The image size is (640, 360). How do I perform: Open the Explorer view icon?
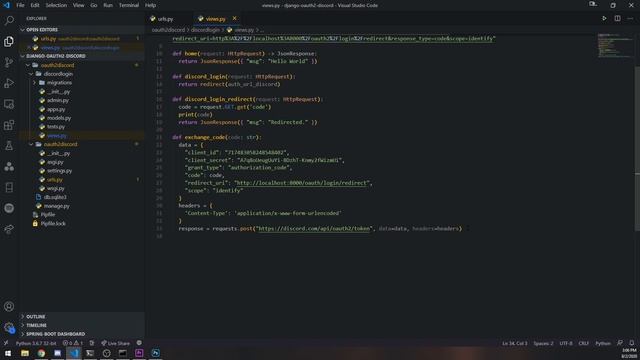click(x=9, y=41)
